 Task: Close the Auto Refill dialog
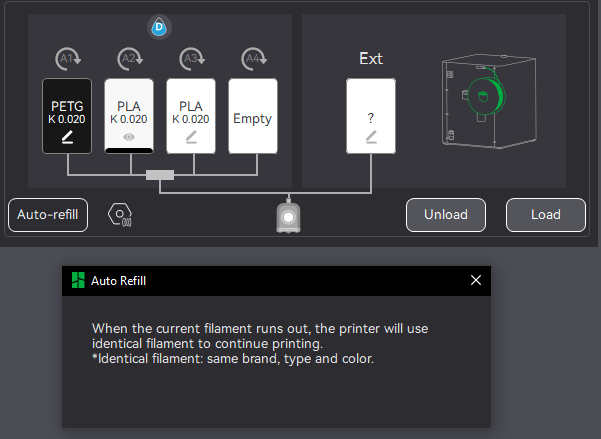click(x=476, y=281)
